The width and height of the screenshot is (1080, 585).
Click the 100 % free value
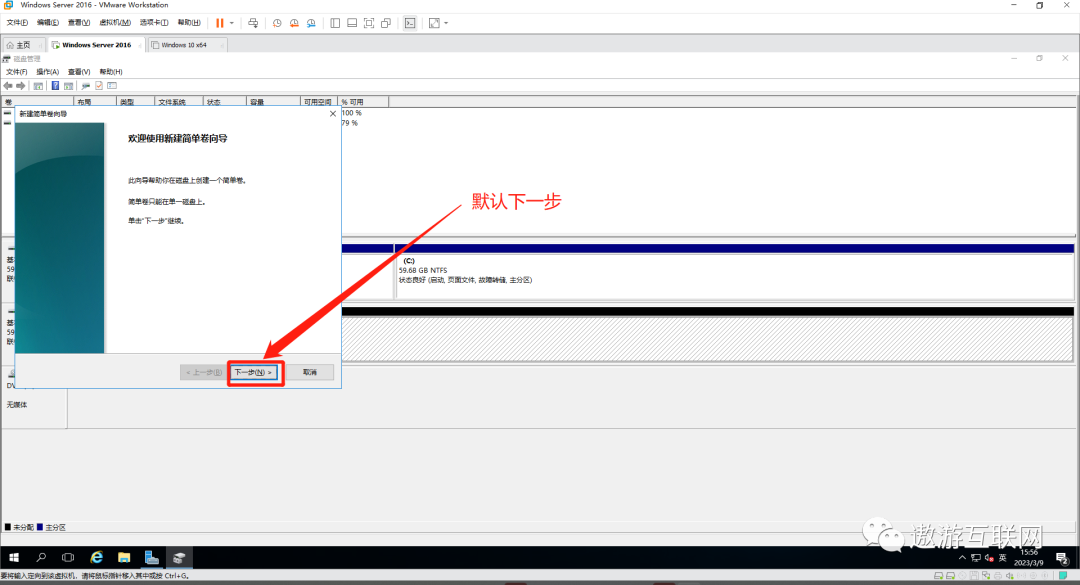pyautogui.click(x=351, y=113)
